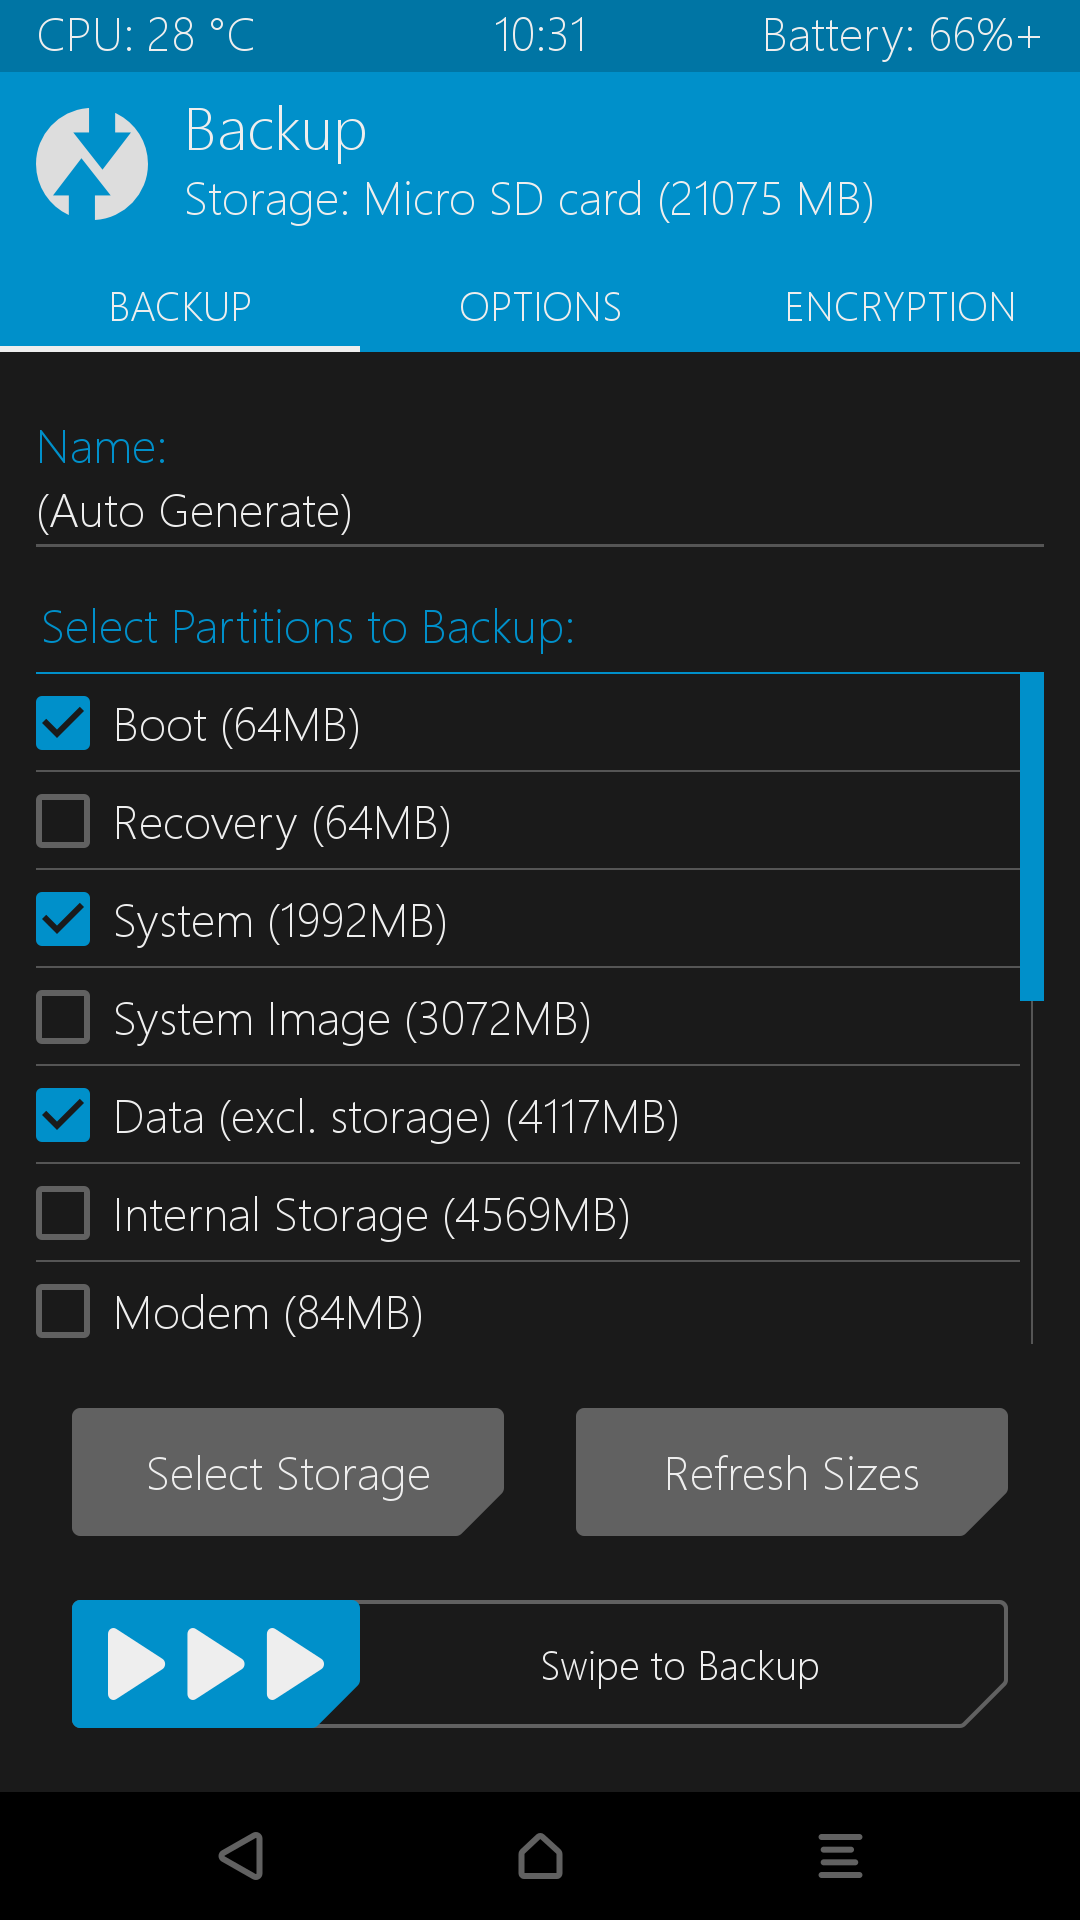Check the System Image checkbox

63,1017
